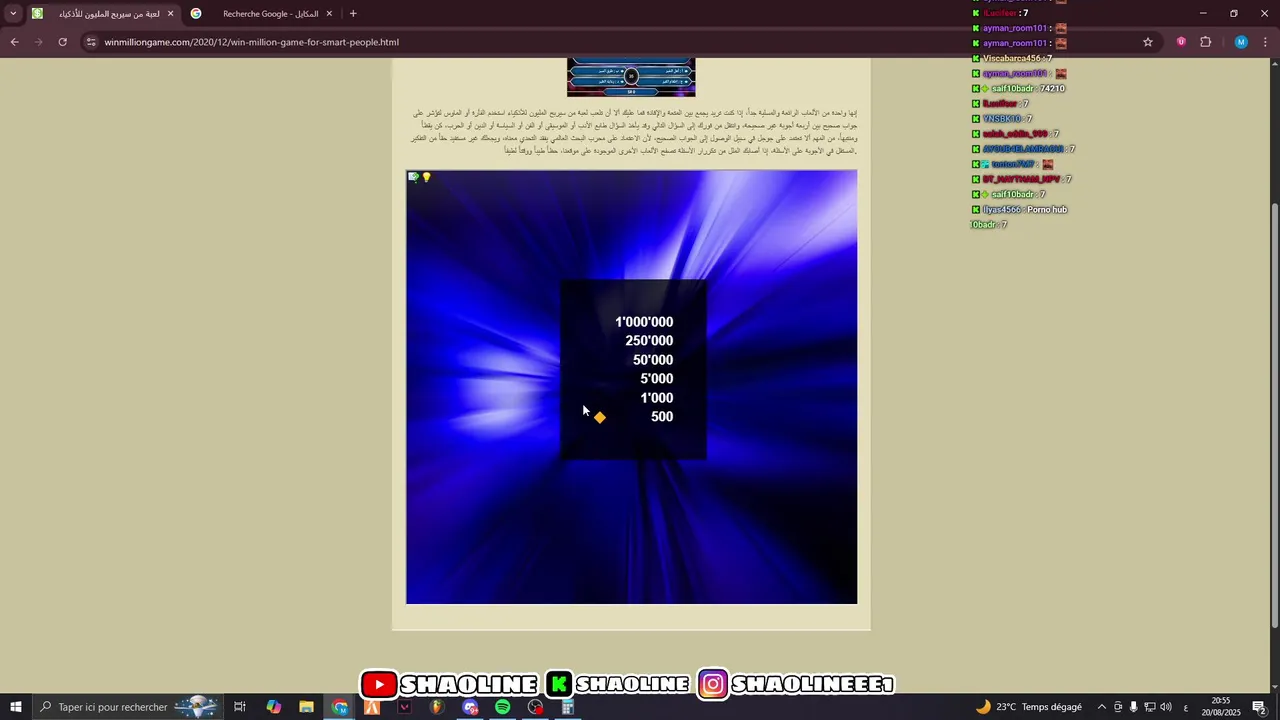Click the green icon left of lightbulb

point(413,177)
